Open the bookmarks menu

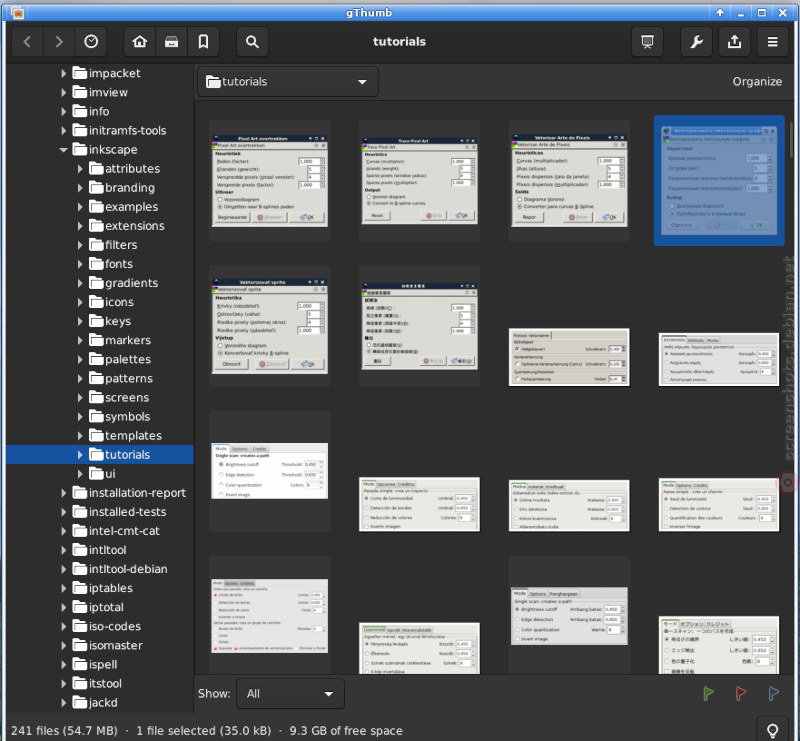click(x=203, y=42)
